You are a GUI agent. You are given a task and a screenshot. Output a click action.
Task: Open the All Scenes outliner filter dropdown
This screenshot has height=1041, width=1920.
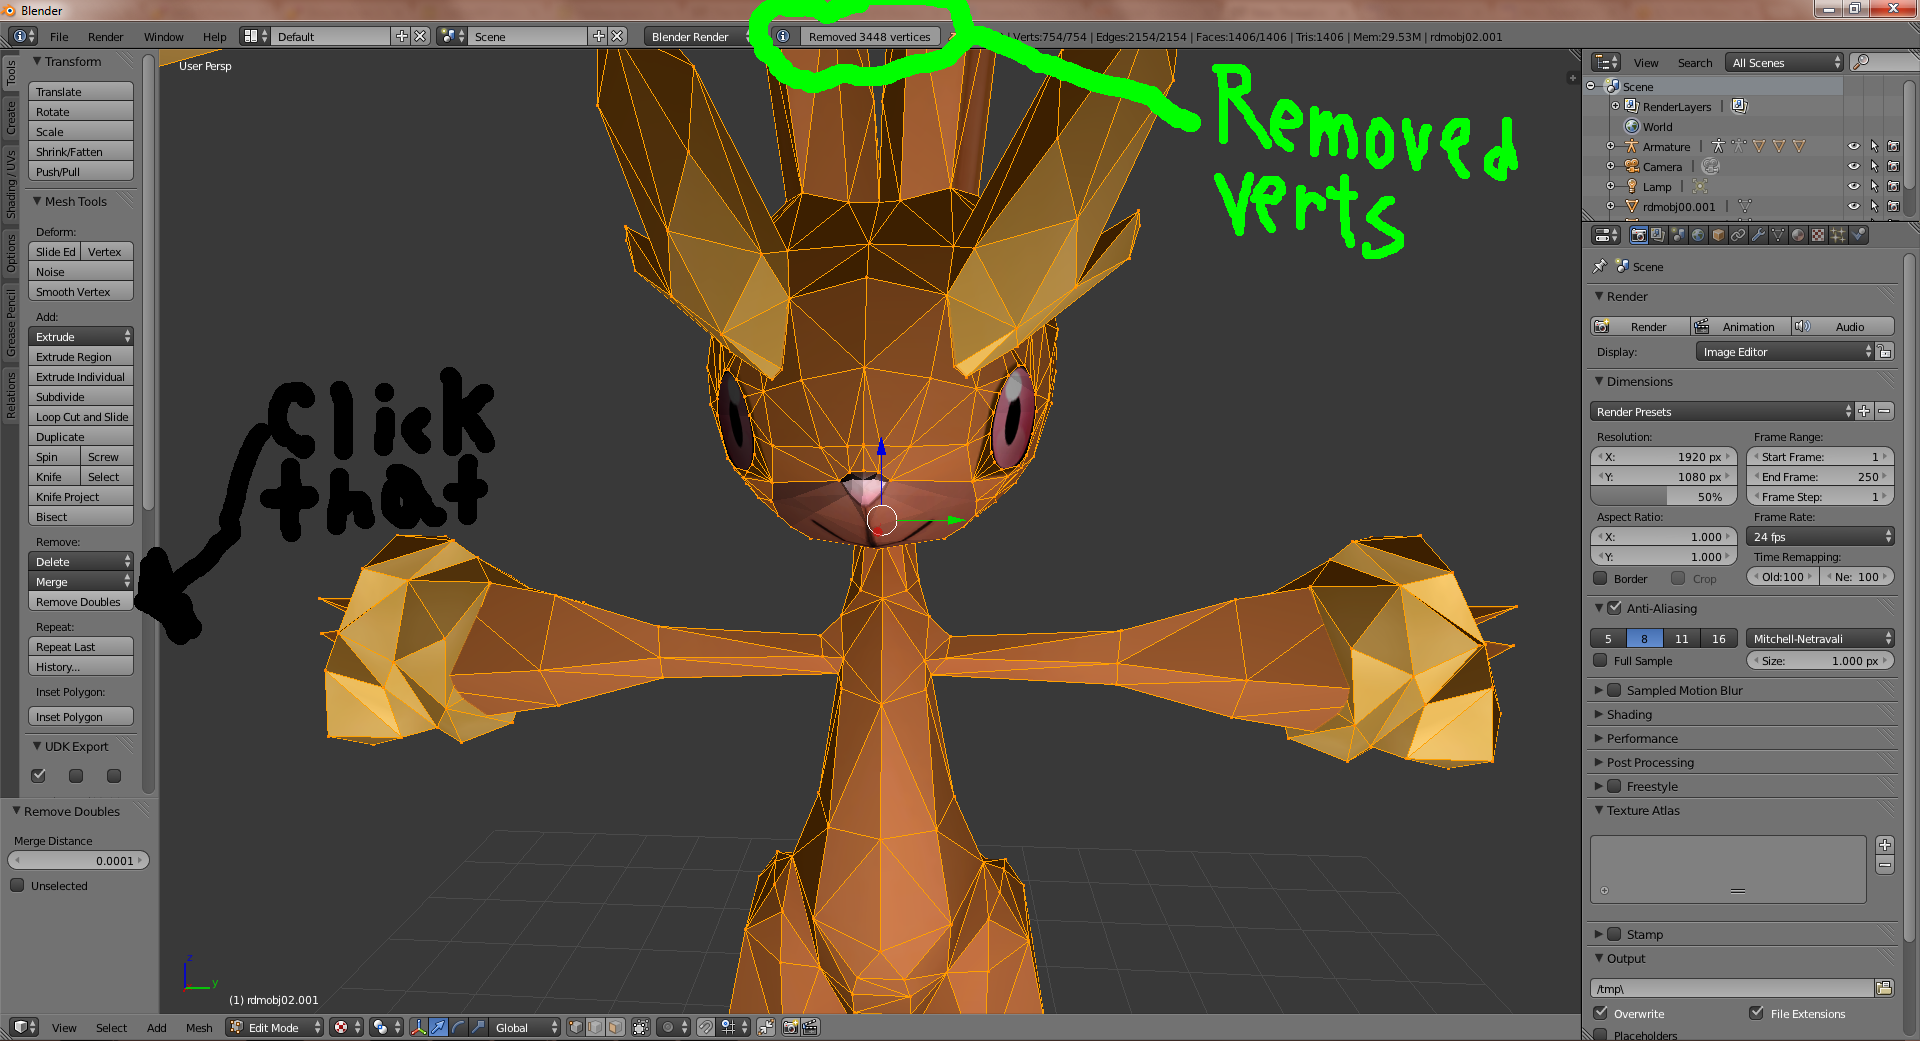1785,62
